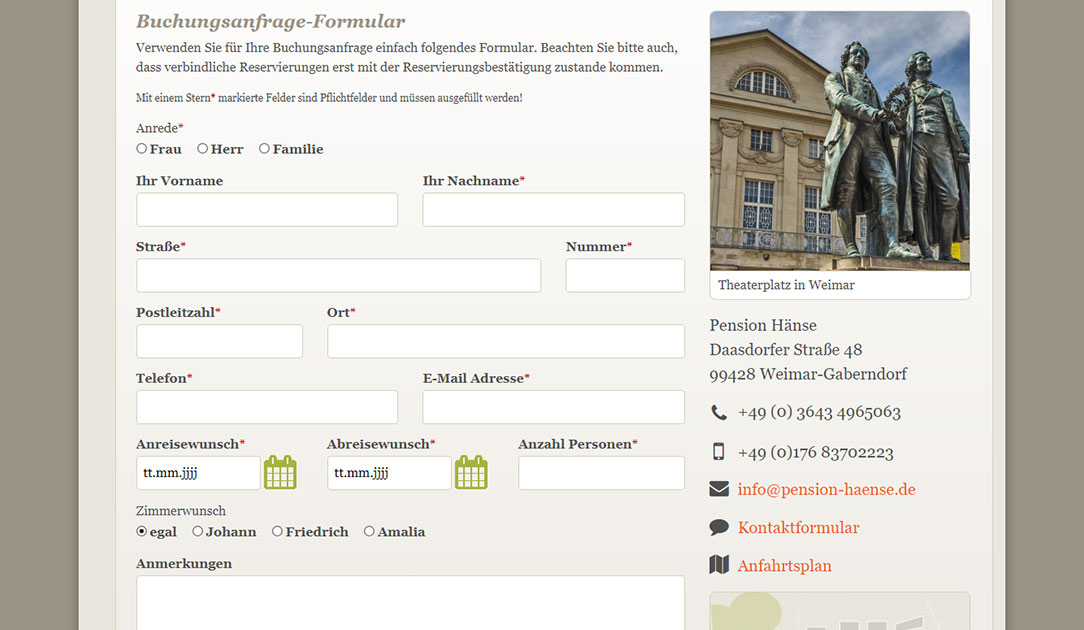Click into the E-Mail Adresse field
This screenshot has height=630, width=1084.
point(553,407)
